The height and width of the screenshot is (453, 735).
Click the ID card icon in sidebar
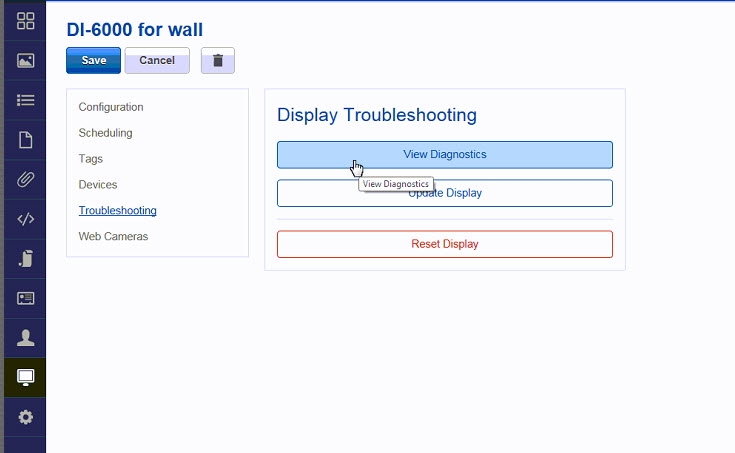(x=26, y=298)
